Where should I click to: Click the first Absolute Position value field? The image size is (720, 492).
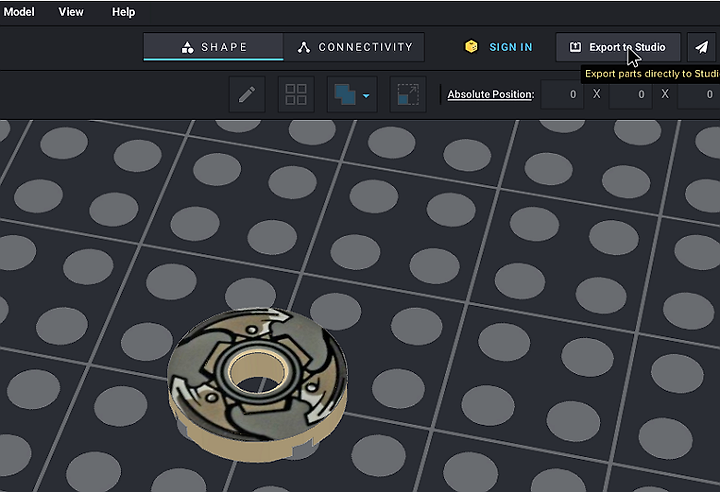tap(562, 94)
